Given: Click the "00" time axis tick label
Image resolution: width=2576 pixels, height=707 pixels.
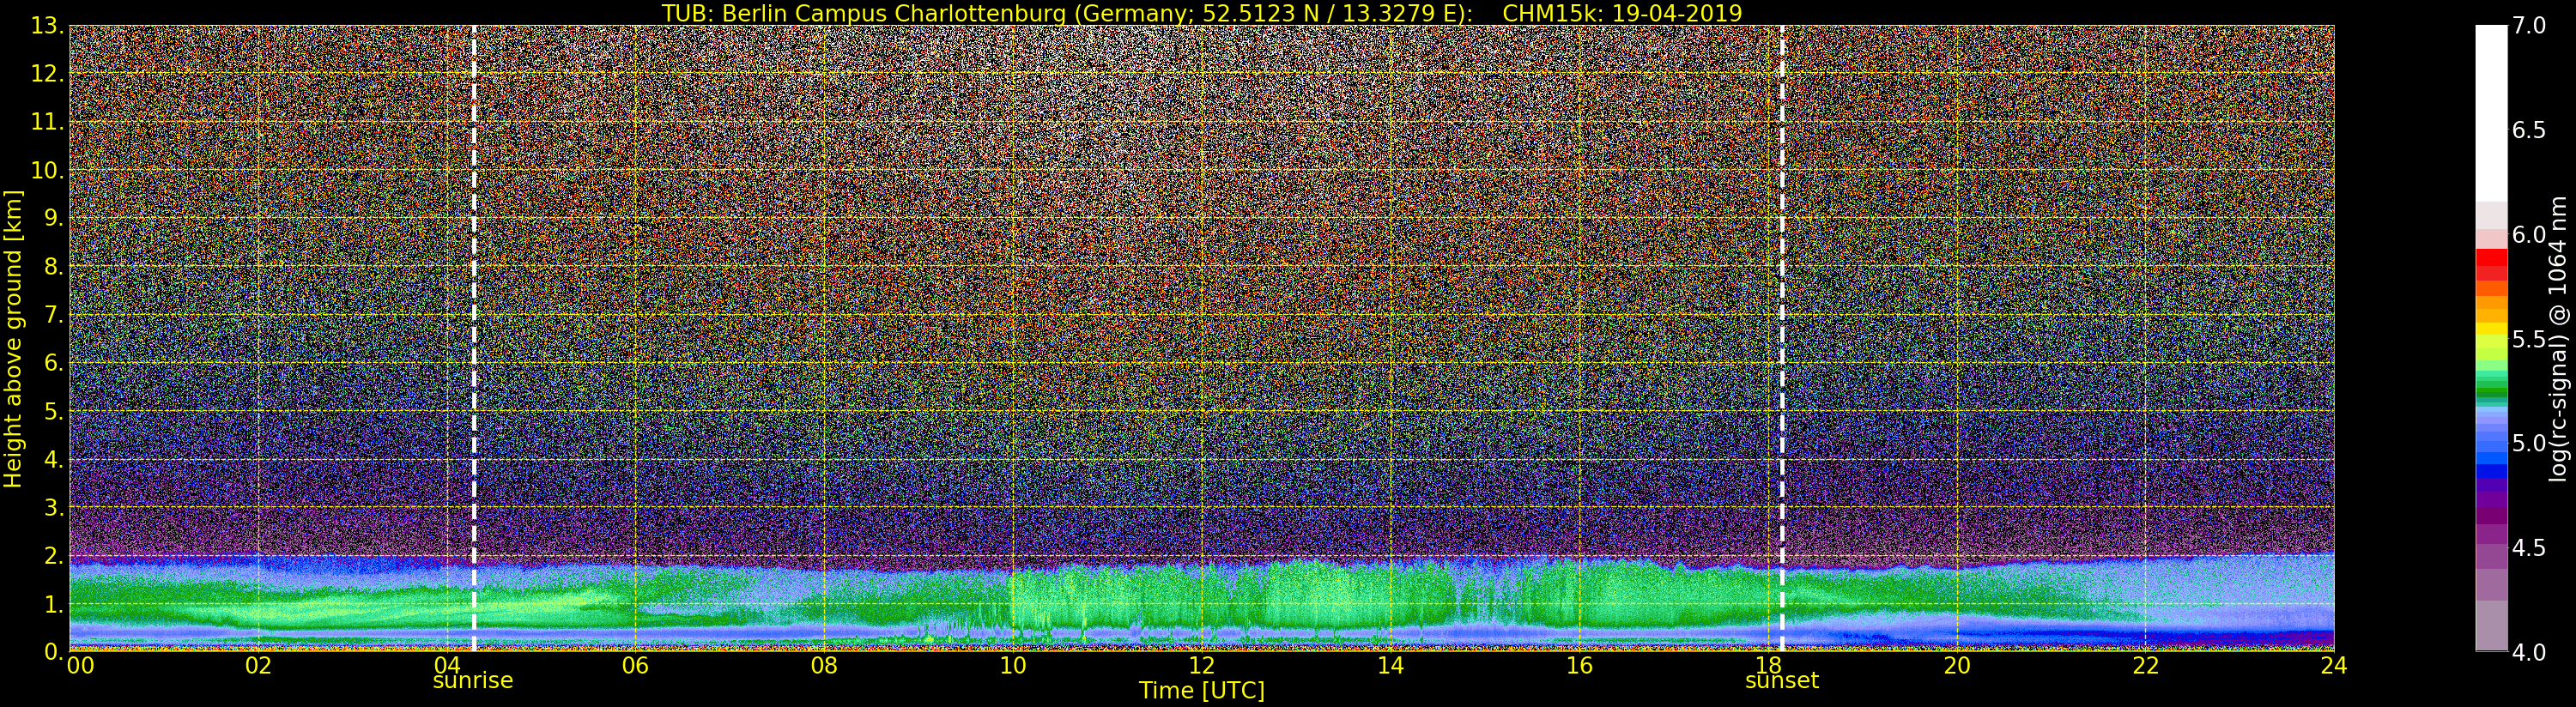Looking at the screenshot, I should 80,665.
